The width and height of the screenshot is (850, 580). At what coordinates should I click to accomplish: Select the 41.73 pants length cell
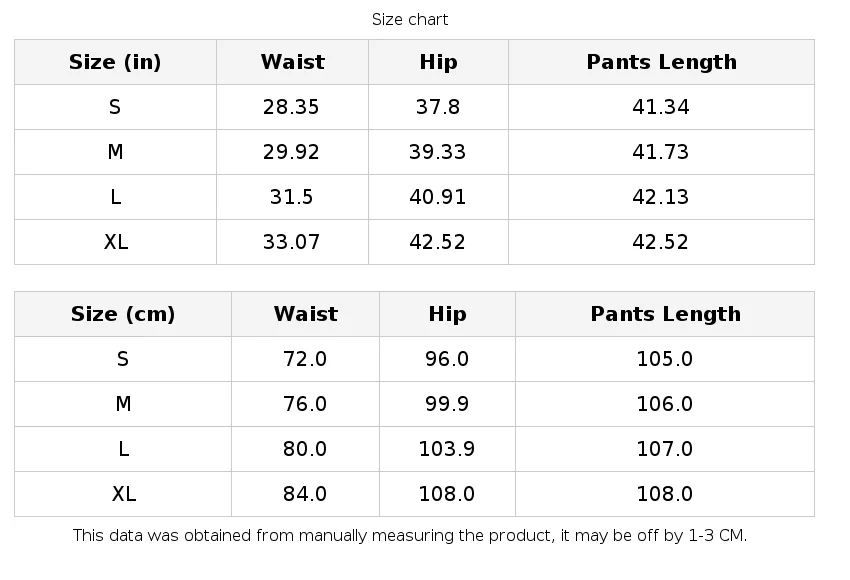pyautogui.click(x=661, y=152)
